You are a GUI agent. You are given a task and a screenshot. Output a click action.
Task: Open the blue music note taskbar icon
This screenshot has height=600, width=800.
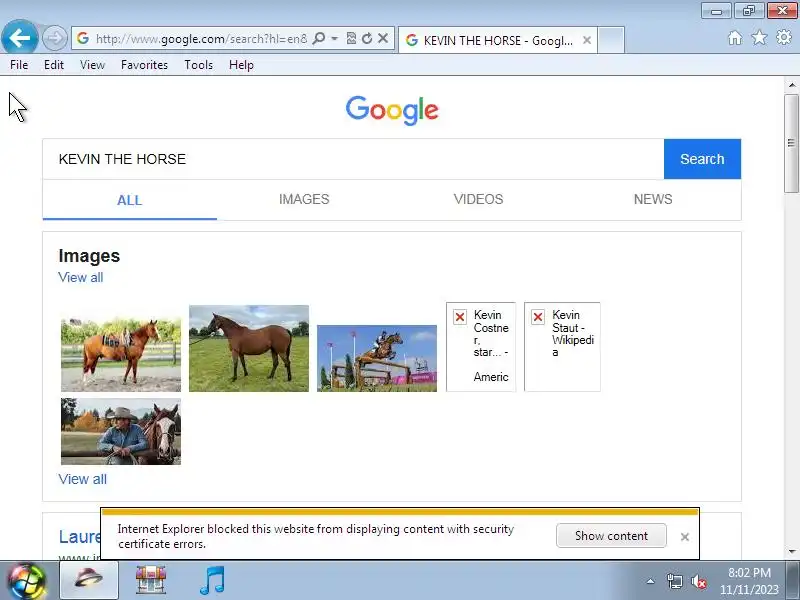click(x=212, y=581)
